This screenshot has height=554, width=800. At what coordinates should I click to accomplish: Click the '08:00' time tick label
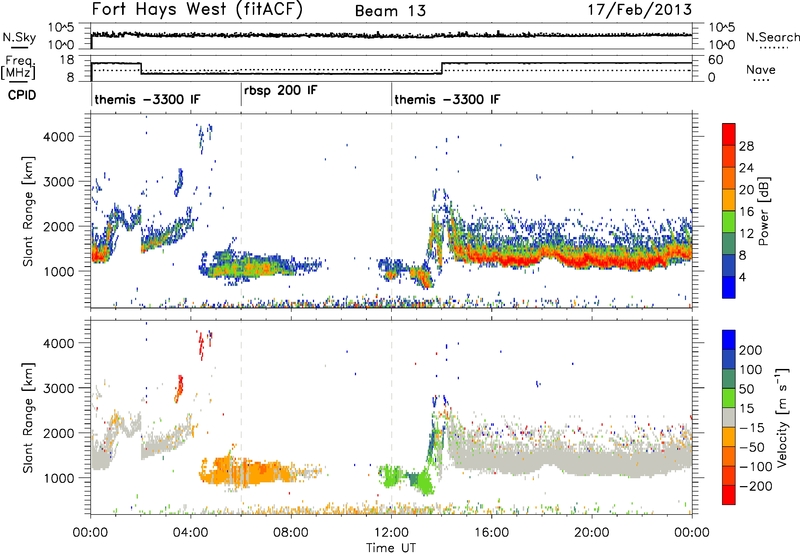point(291,532)
